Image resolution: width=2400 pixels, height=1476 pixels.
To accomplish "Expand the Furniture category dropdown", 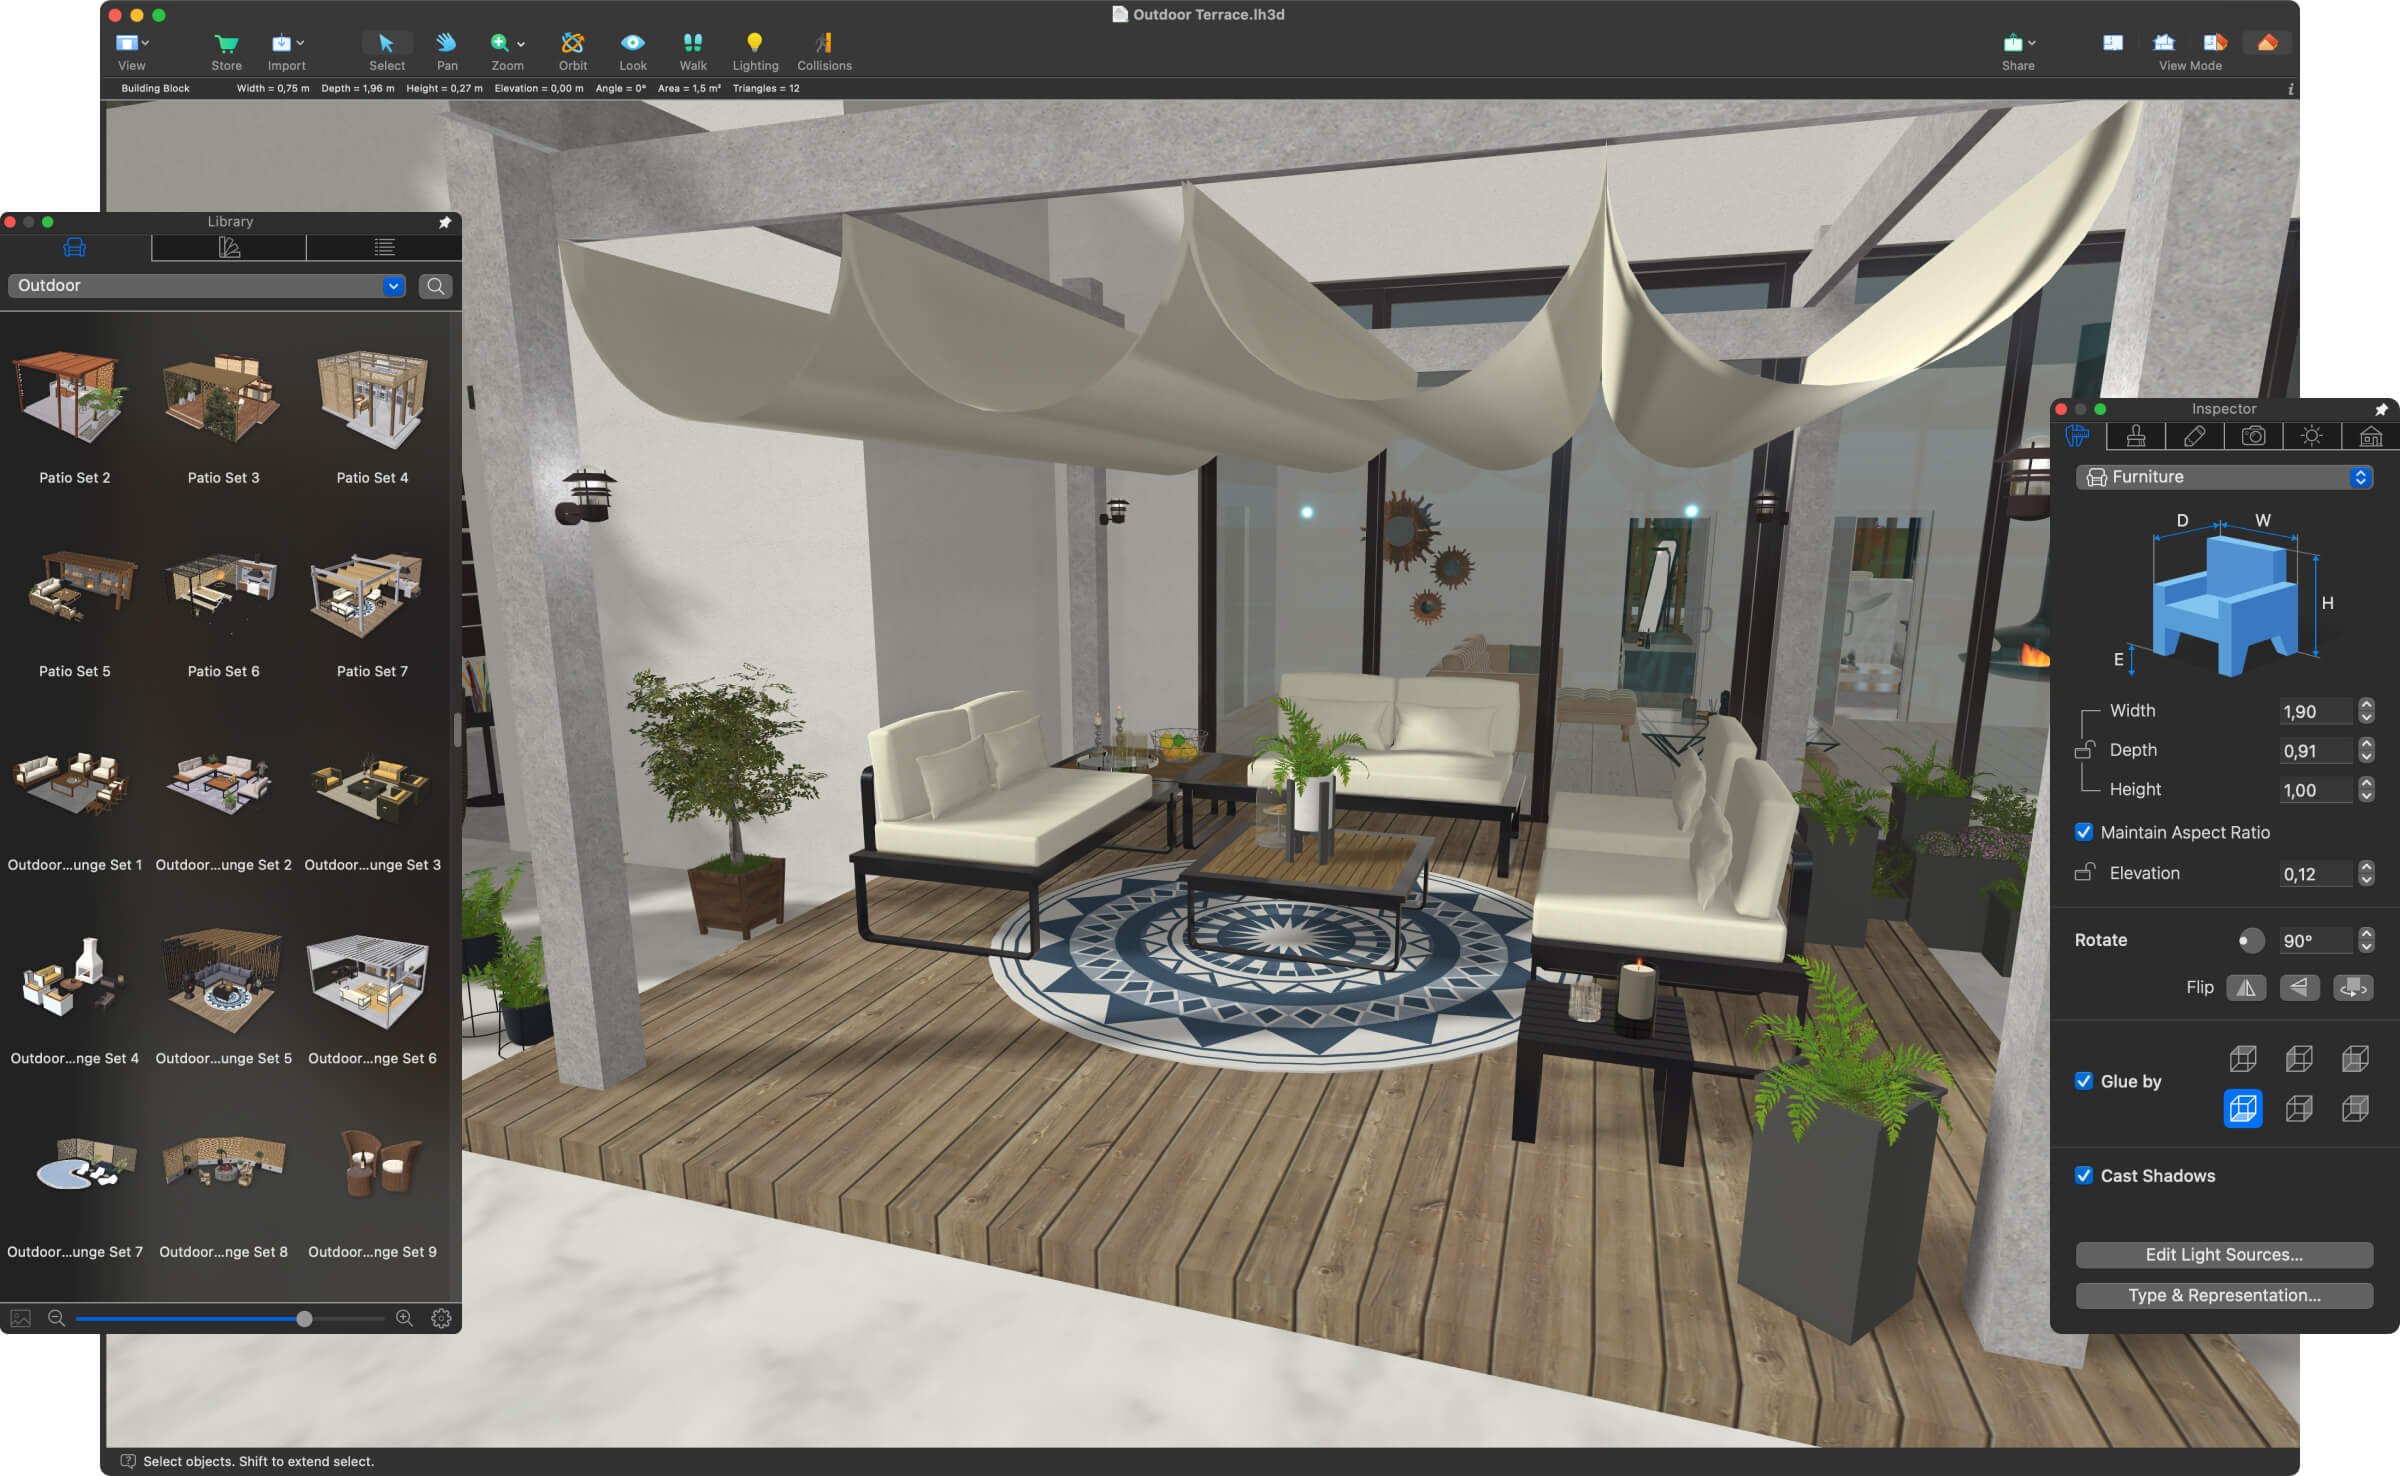I will 2369,477.
